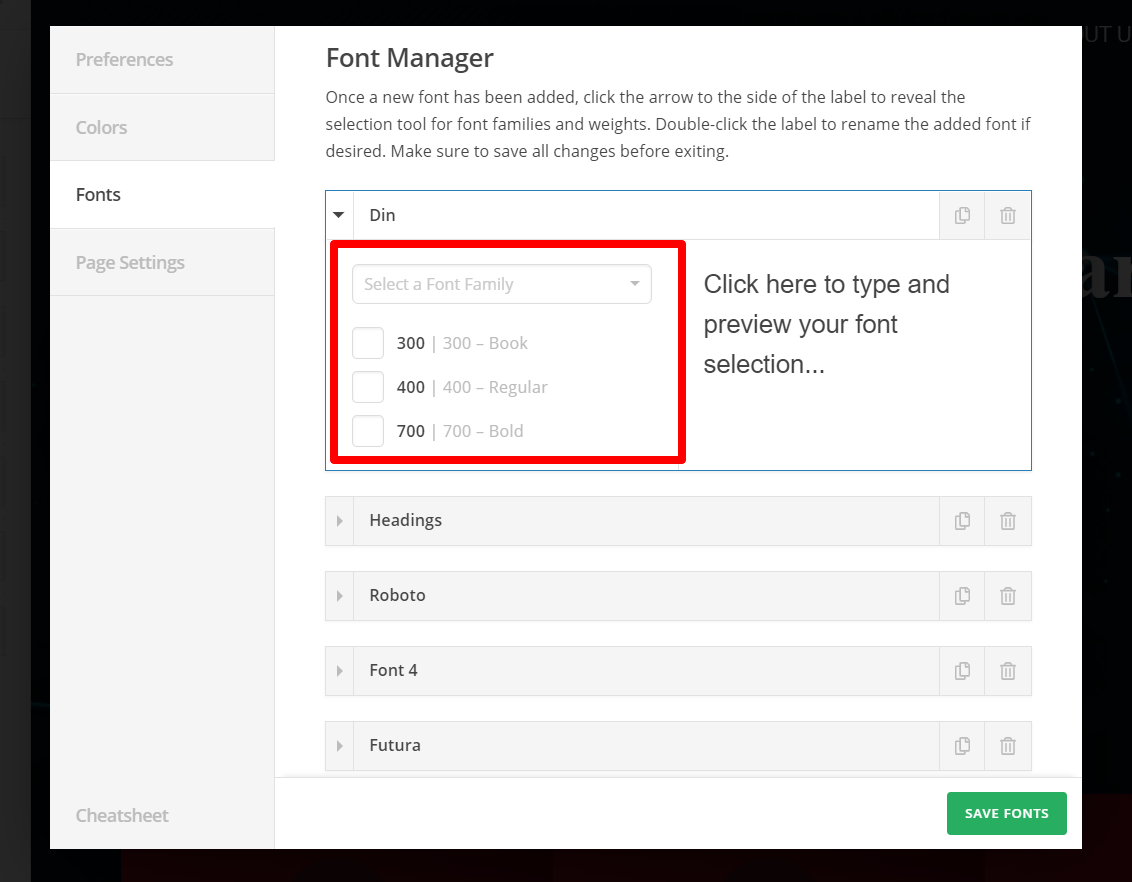Duplicate the Din font entry
This screenshot has width=1132, height=882.
click(962, 215)
